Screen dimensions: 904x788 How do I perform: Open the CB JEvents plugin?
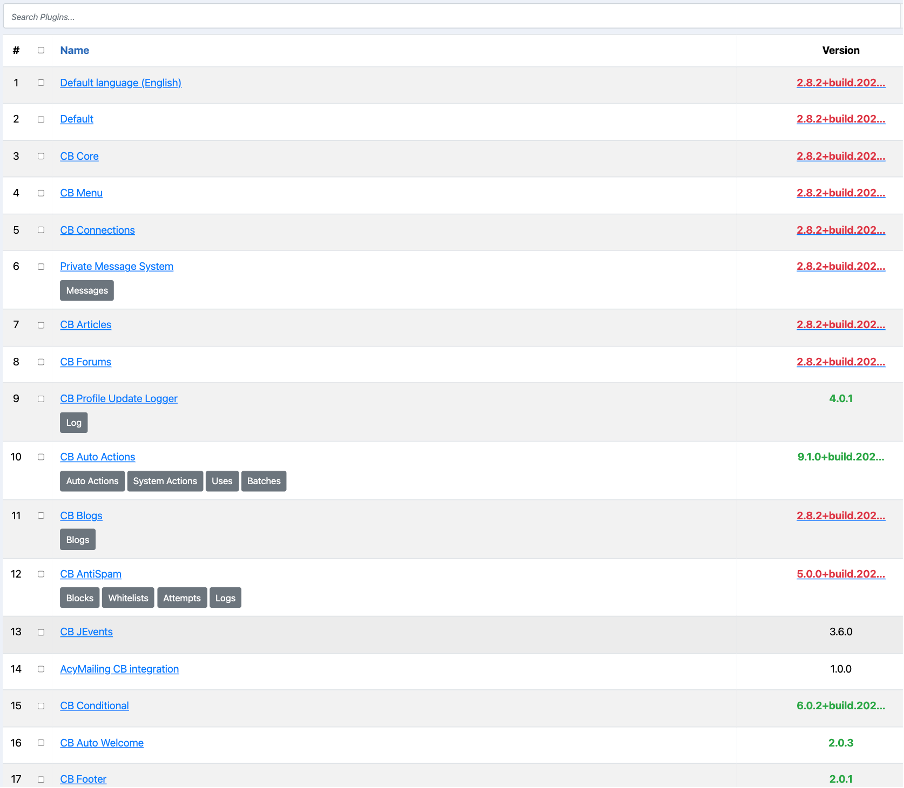point(86,632)
